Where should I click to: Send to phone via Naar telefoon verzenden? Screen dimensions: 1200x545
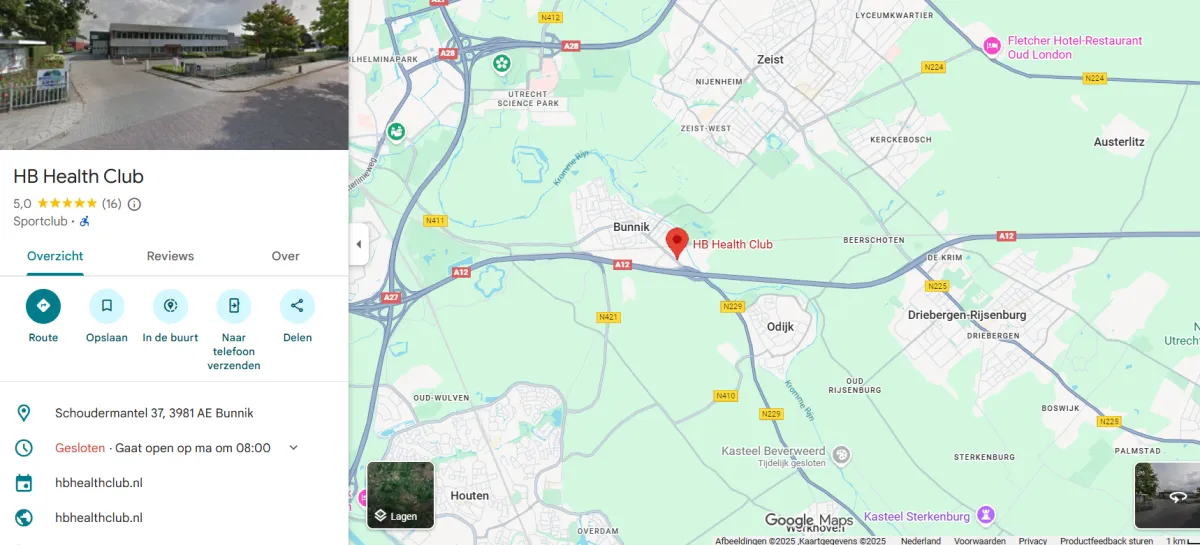coord(234,306)
